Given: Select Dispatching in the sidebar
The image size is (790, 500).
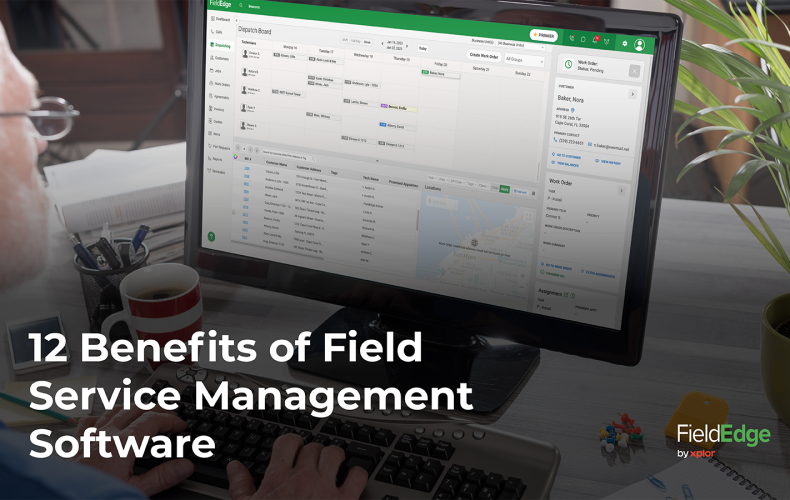Looking at the screenshot, I should pos(220,45).
